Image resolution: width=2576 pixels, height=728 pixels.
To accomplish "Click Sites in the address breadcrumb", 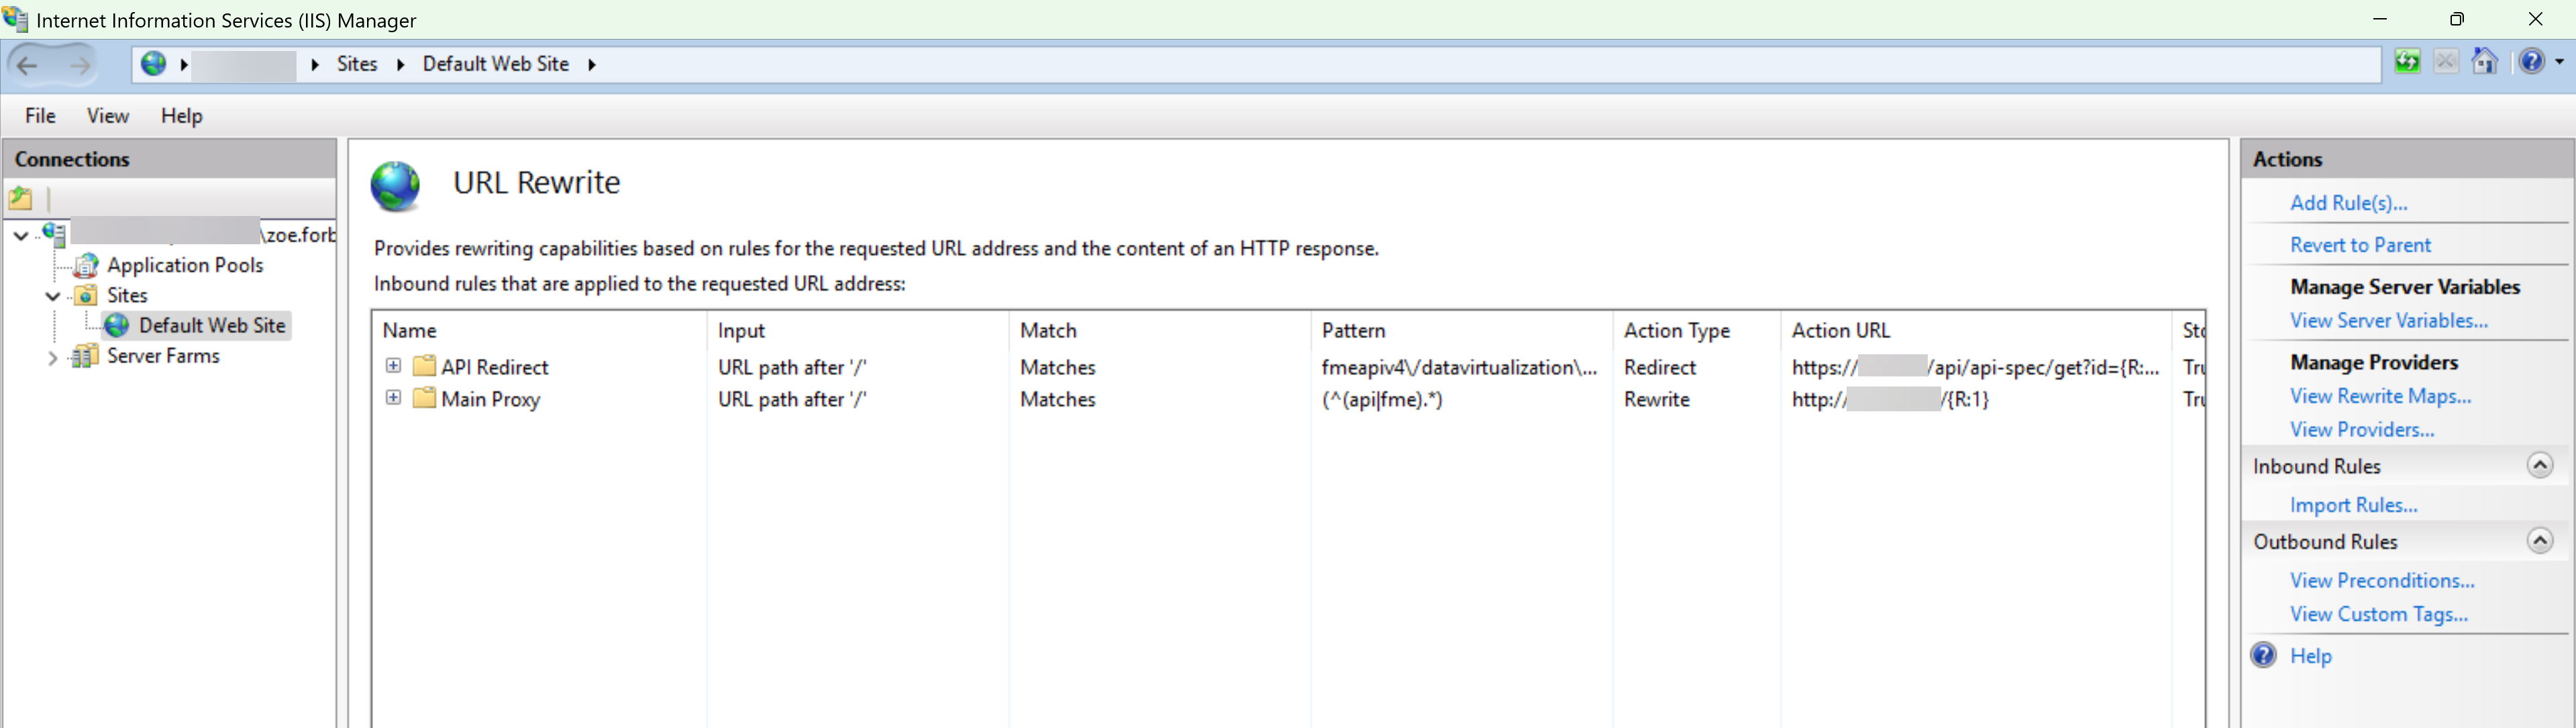I will click(357, 64).
